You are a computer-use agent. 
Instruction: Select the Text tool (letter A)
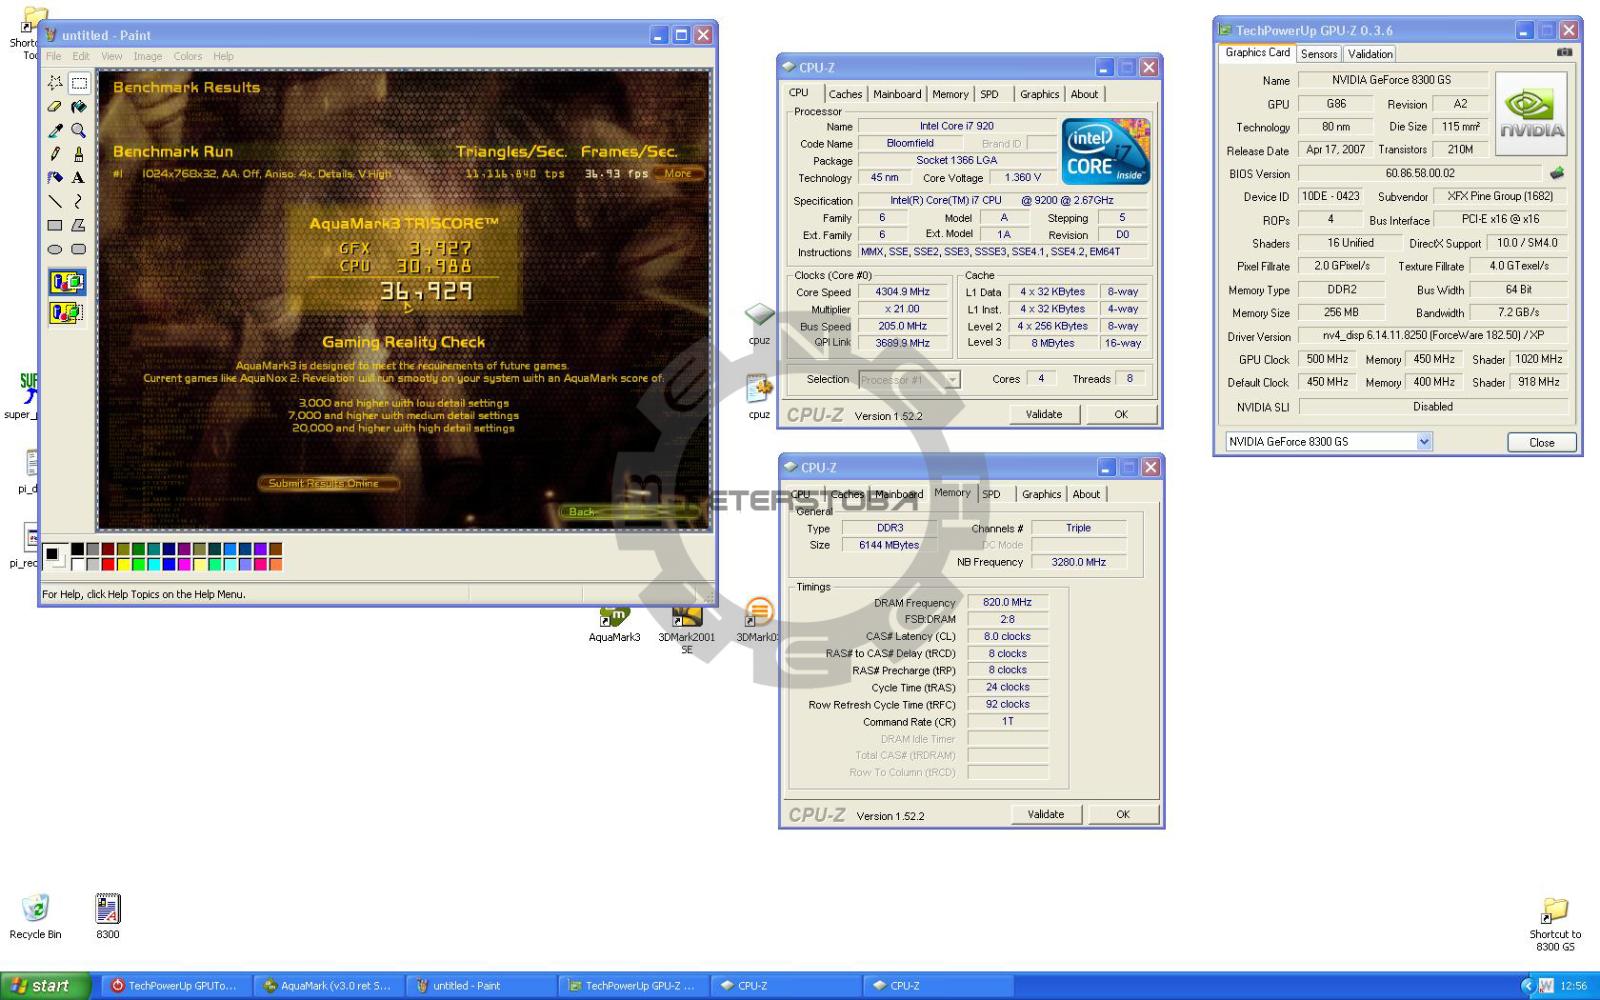pyautogui.click(x=78, y=177)
